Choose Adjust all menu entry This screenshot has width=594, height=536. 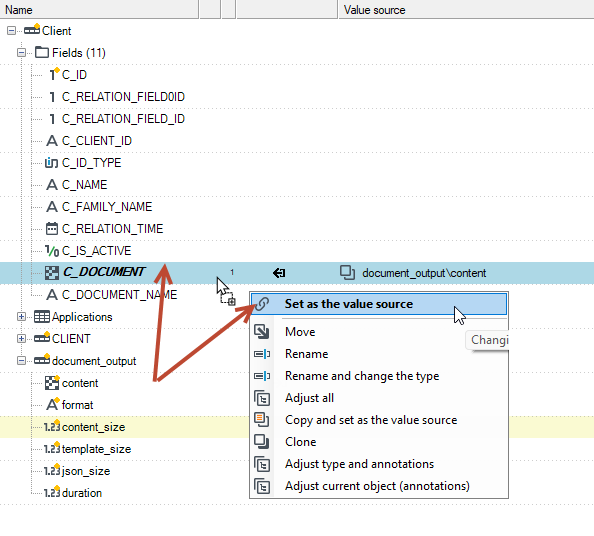click(378, 398)
